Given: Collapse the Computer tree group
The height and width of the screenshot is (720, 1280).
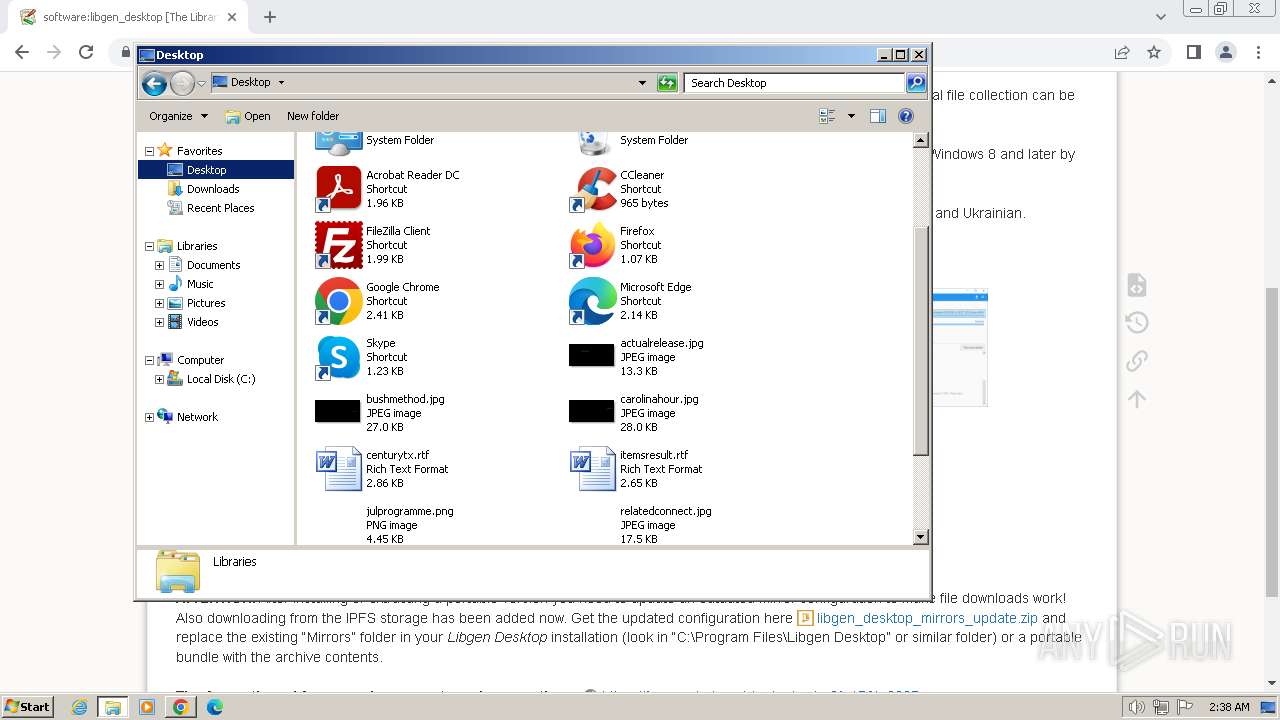Looking at the screenshot, I should [149, 360].
